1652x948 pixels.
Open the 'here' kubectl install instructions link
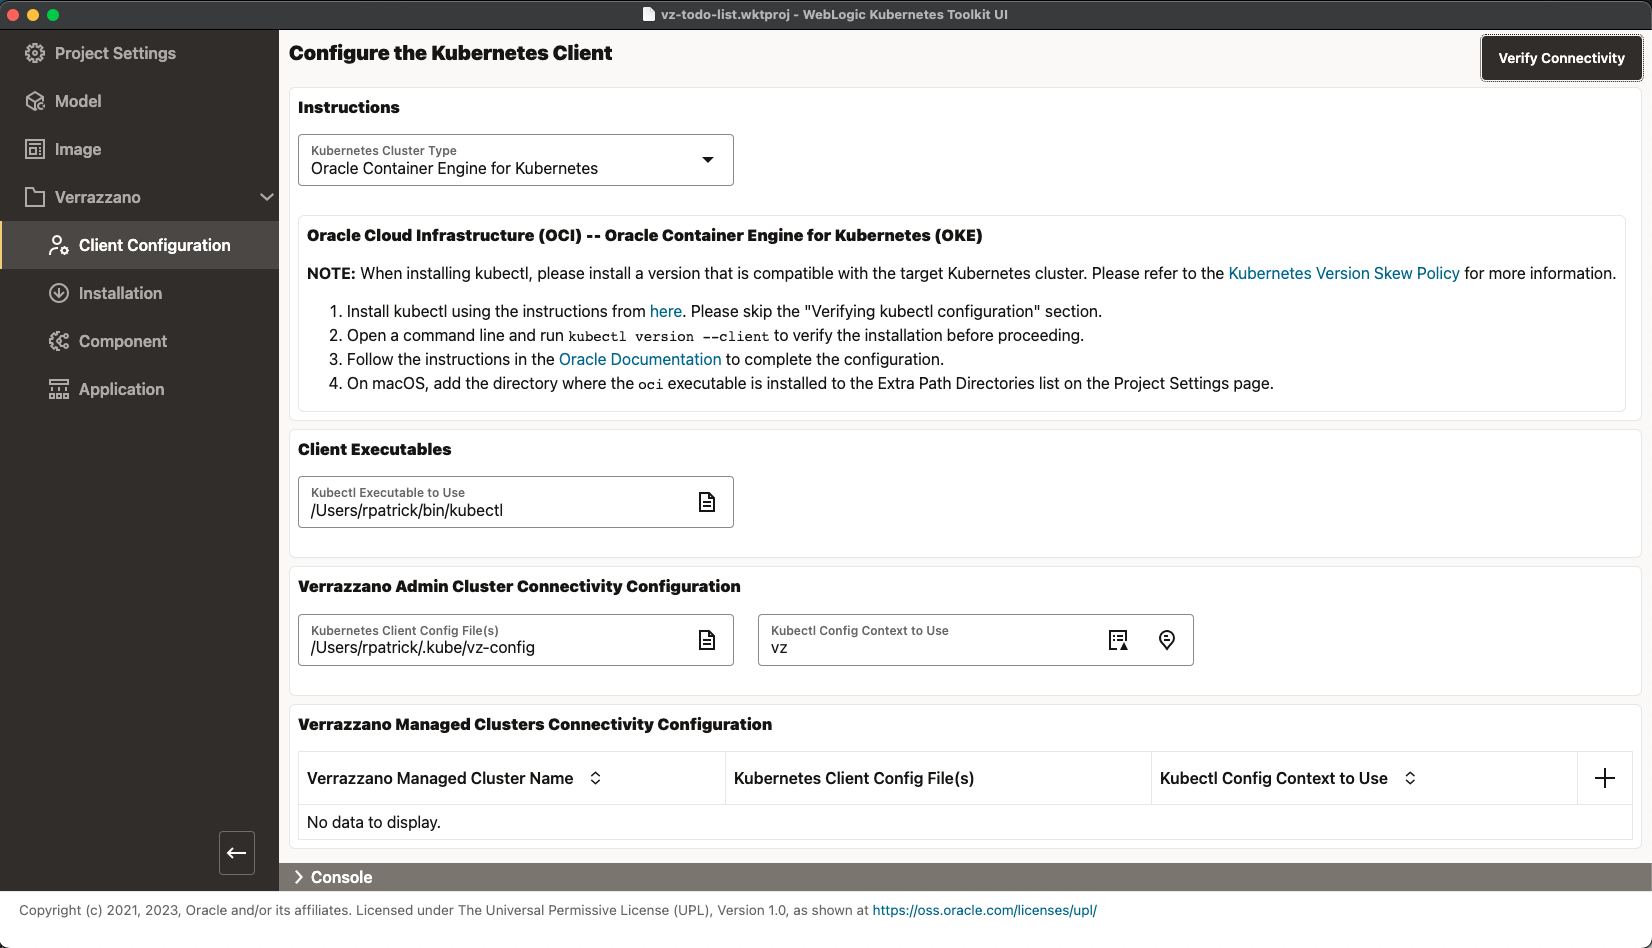[x=666, y=311]
